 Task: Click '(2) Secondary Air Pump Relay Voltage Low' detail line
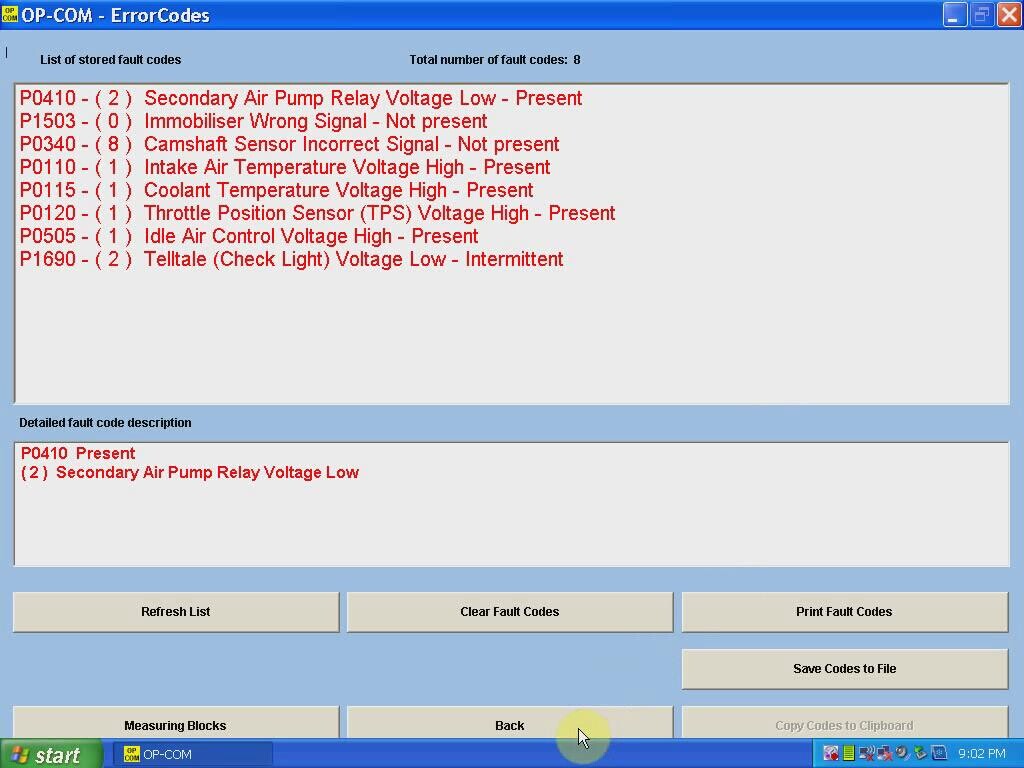[189, 472]
